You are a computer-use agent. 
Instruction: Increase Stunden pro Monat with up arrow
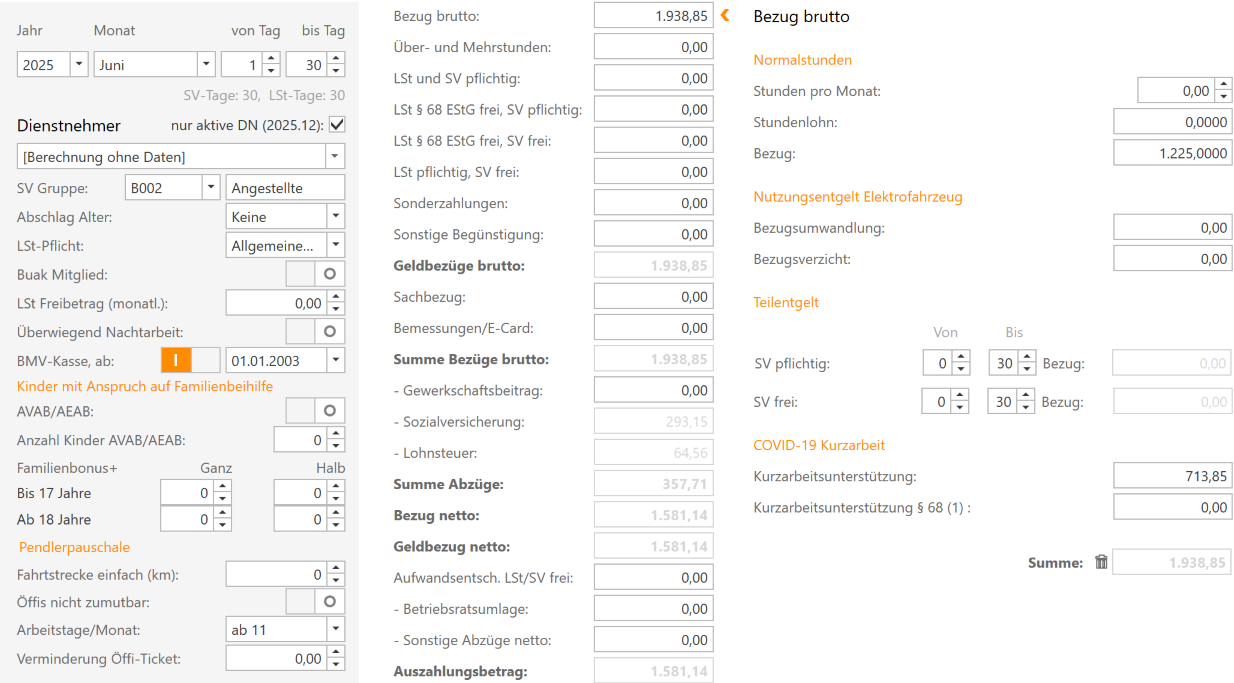pyautogui.click(x=1223, y=85)
